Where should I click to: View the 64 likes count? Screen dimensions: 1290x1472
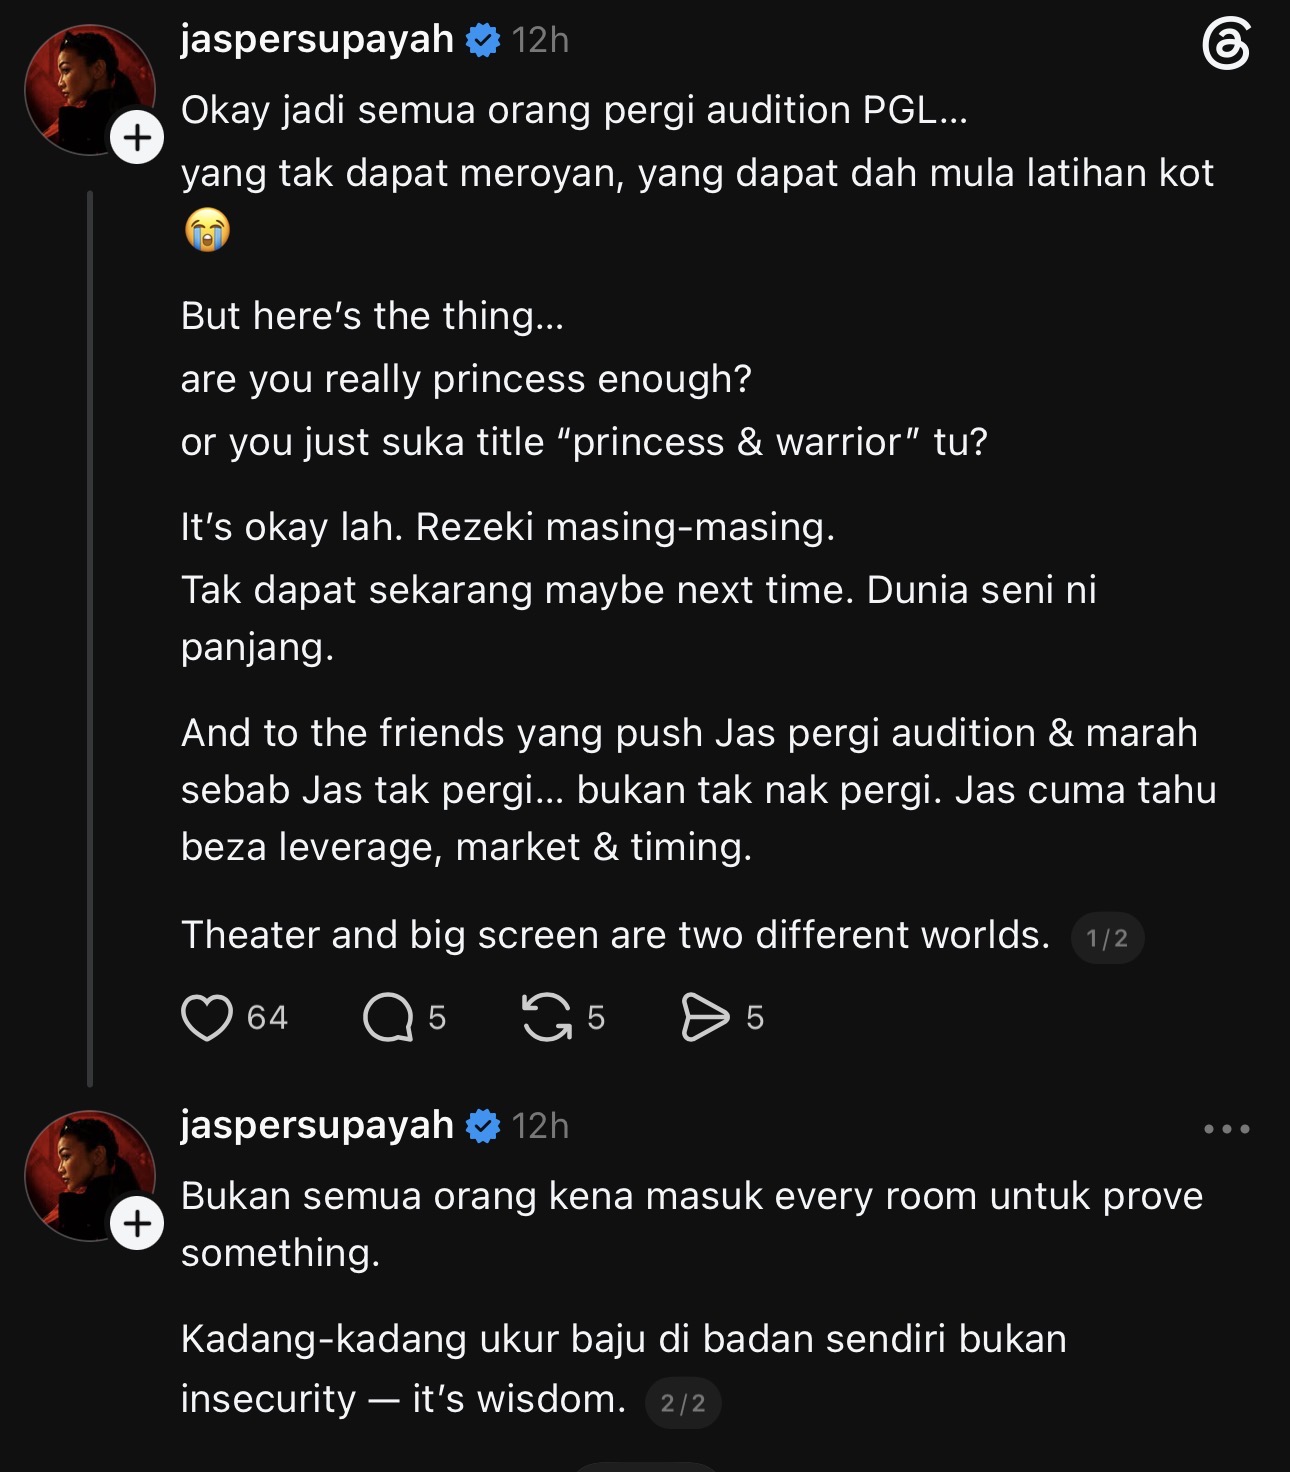pyautogui.click(x=267, y=1017)
